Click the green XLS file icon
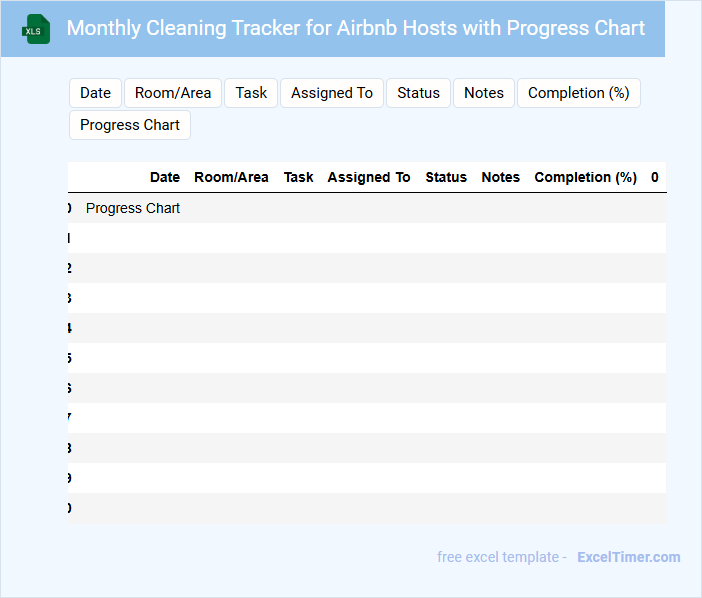The image size is (702, 598). 36,29
